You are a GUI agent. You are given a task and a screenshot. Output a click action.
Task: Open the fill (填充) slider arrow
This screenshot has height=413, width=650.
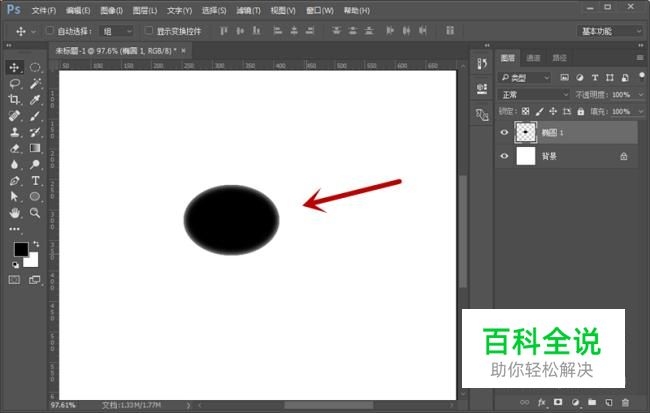click(x=641, y=112)
